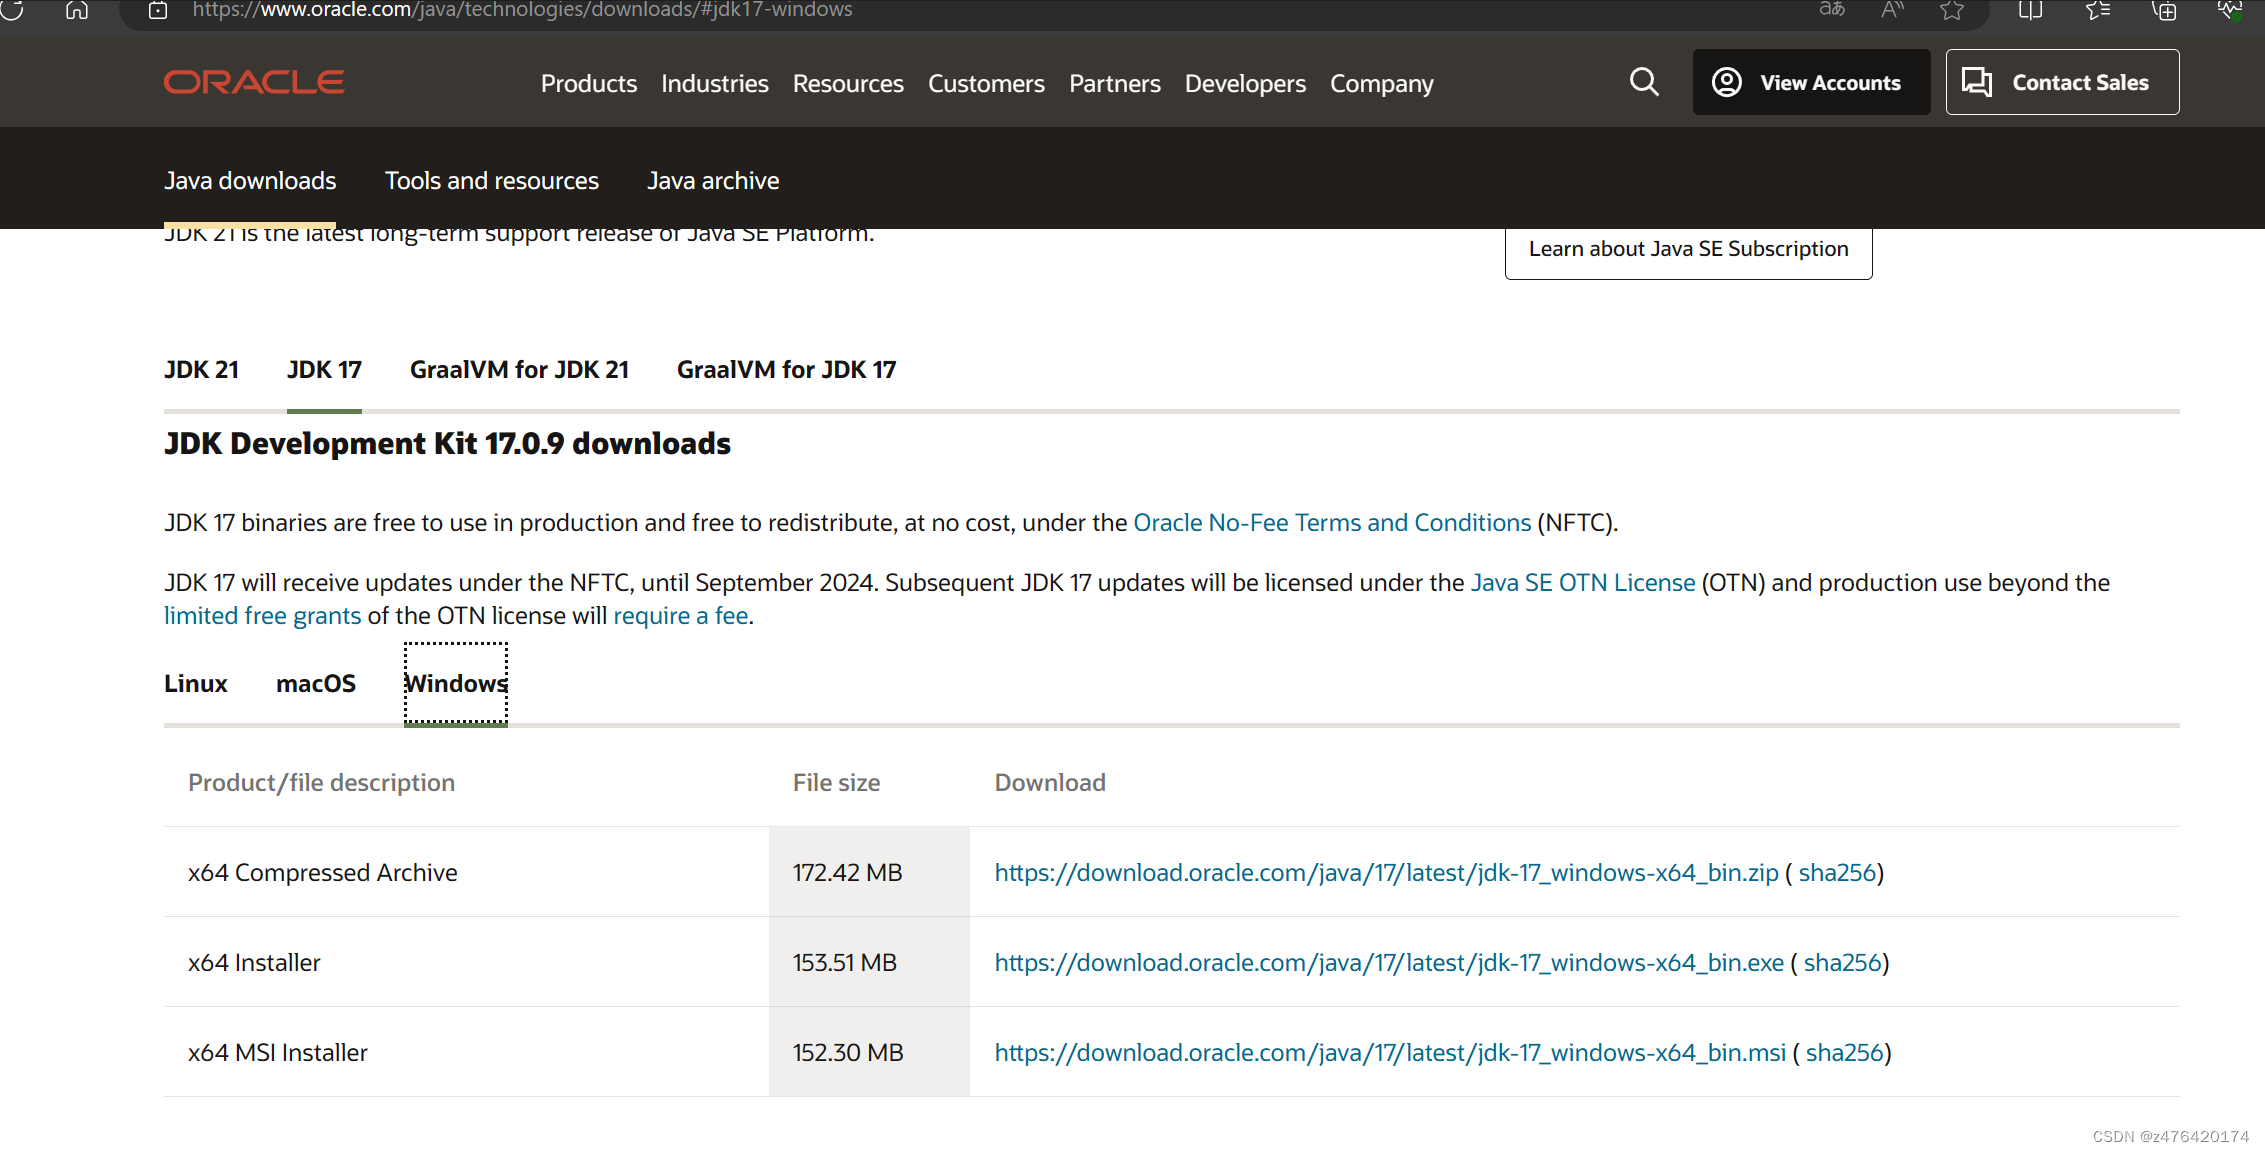Open the Developers menu
2265x1152 pixels.
coord(1245,83)
